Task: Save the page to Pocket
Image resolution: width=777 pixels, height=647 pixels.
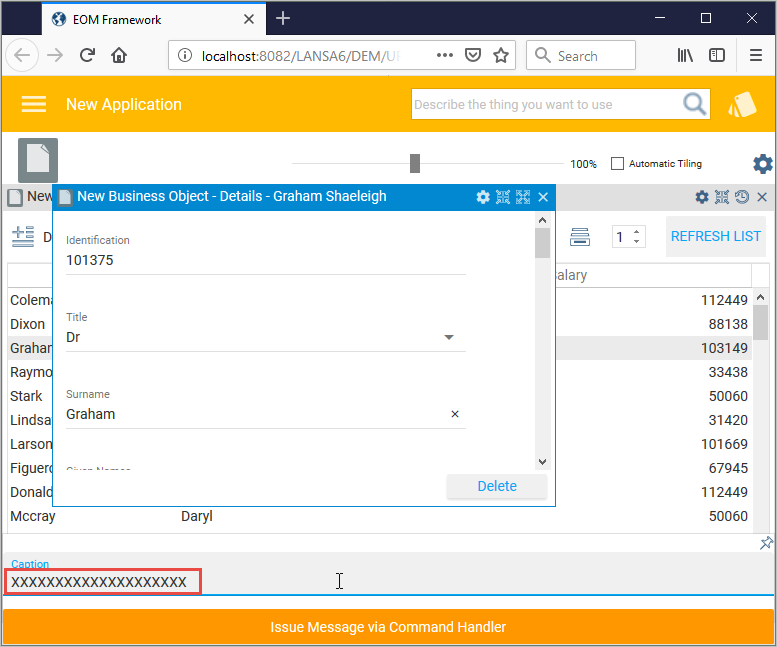Action: (x=473, y=55)
